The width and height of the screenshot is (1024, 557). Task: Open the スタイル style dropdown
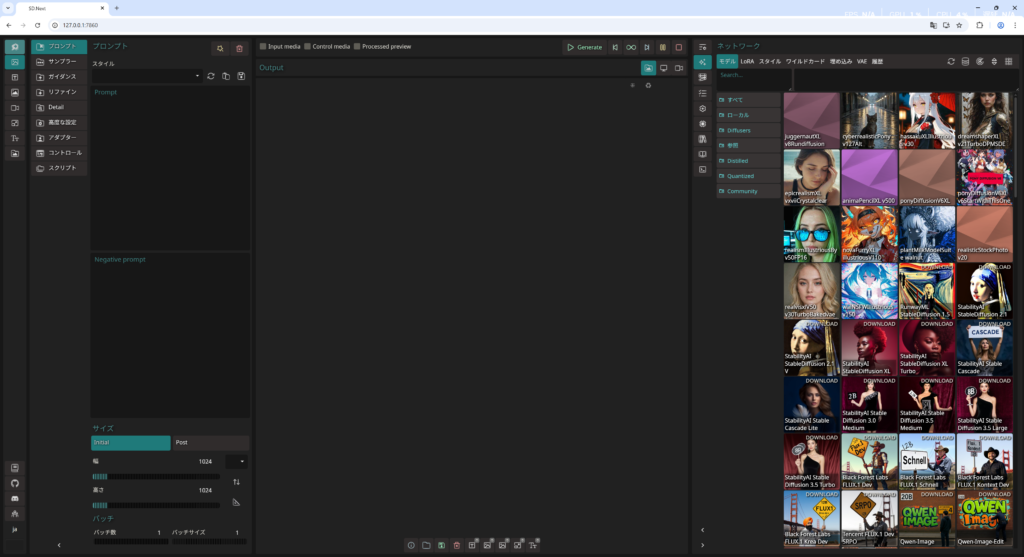(x=147, y=76)
